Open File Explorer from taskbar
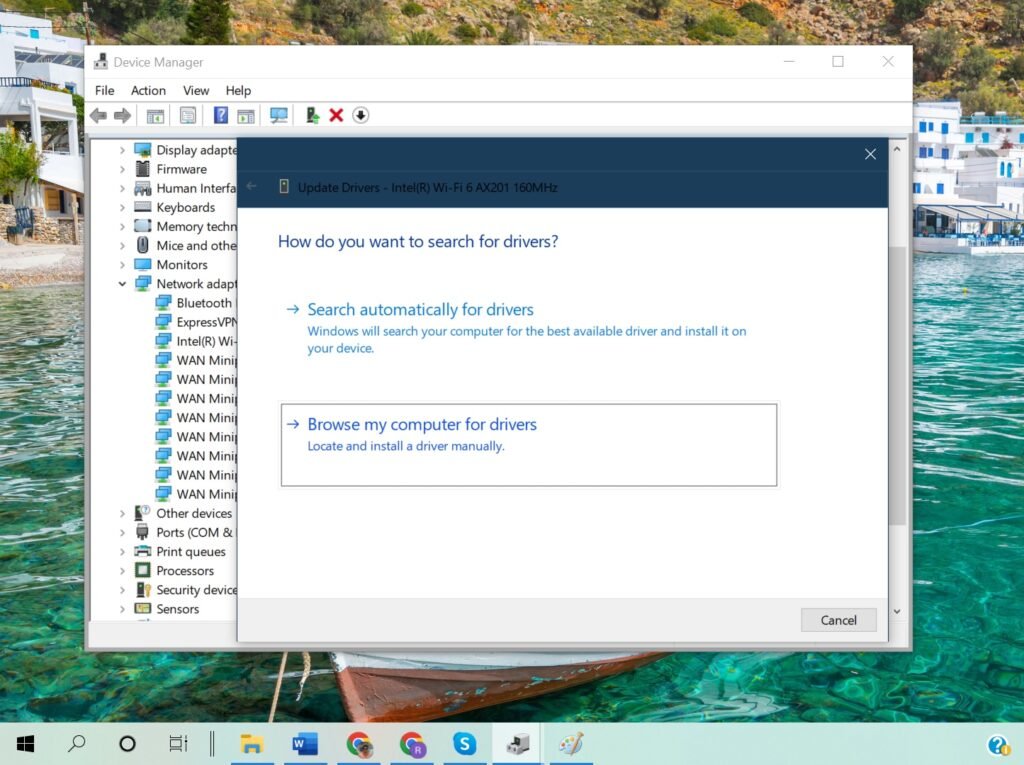This screenshot has height=765, width=1024. [x=252, y=743]
